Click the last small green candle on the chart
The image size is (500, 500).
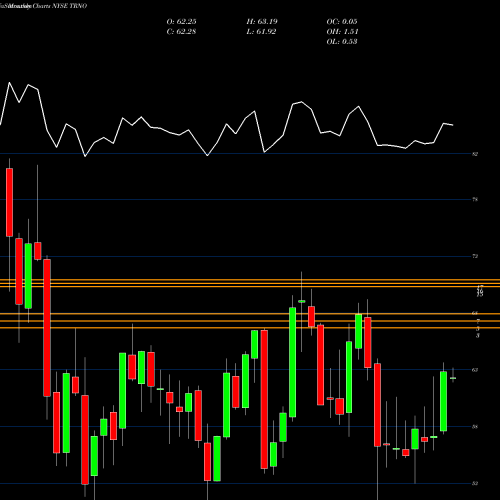[453, 378]
